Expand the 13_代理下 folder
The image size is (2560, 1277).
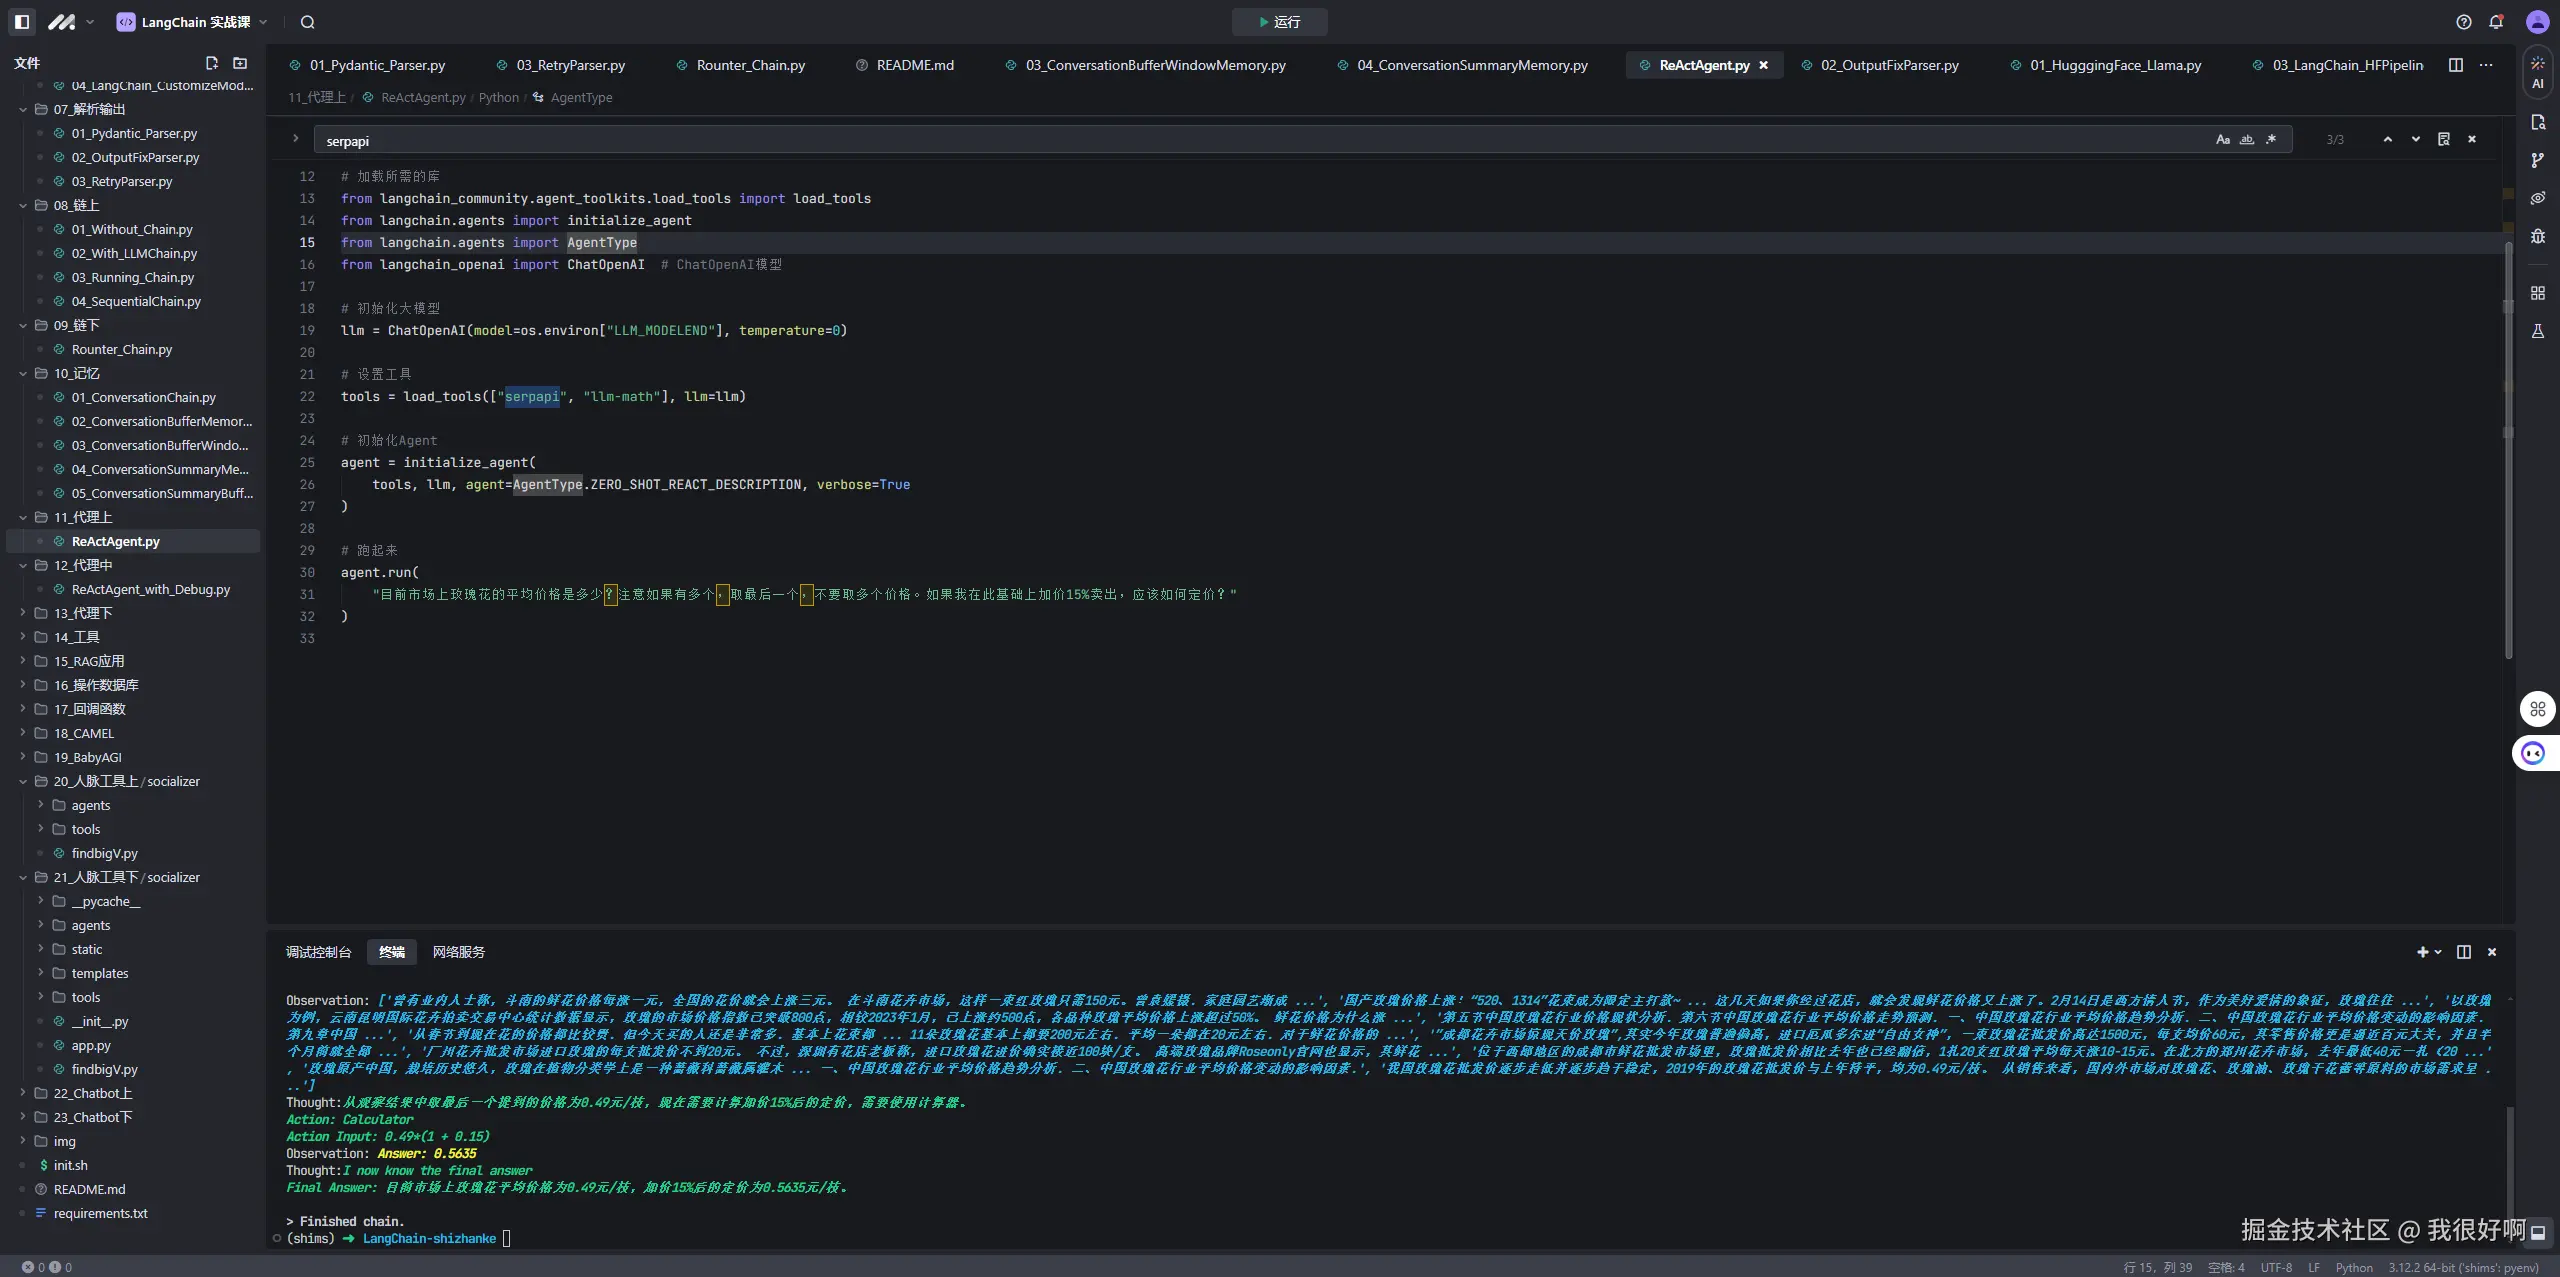coord(23,613)
